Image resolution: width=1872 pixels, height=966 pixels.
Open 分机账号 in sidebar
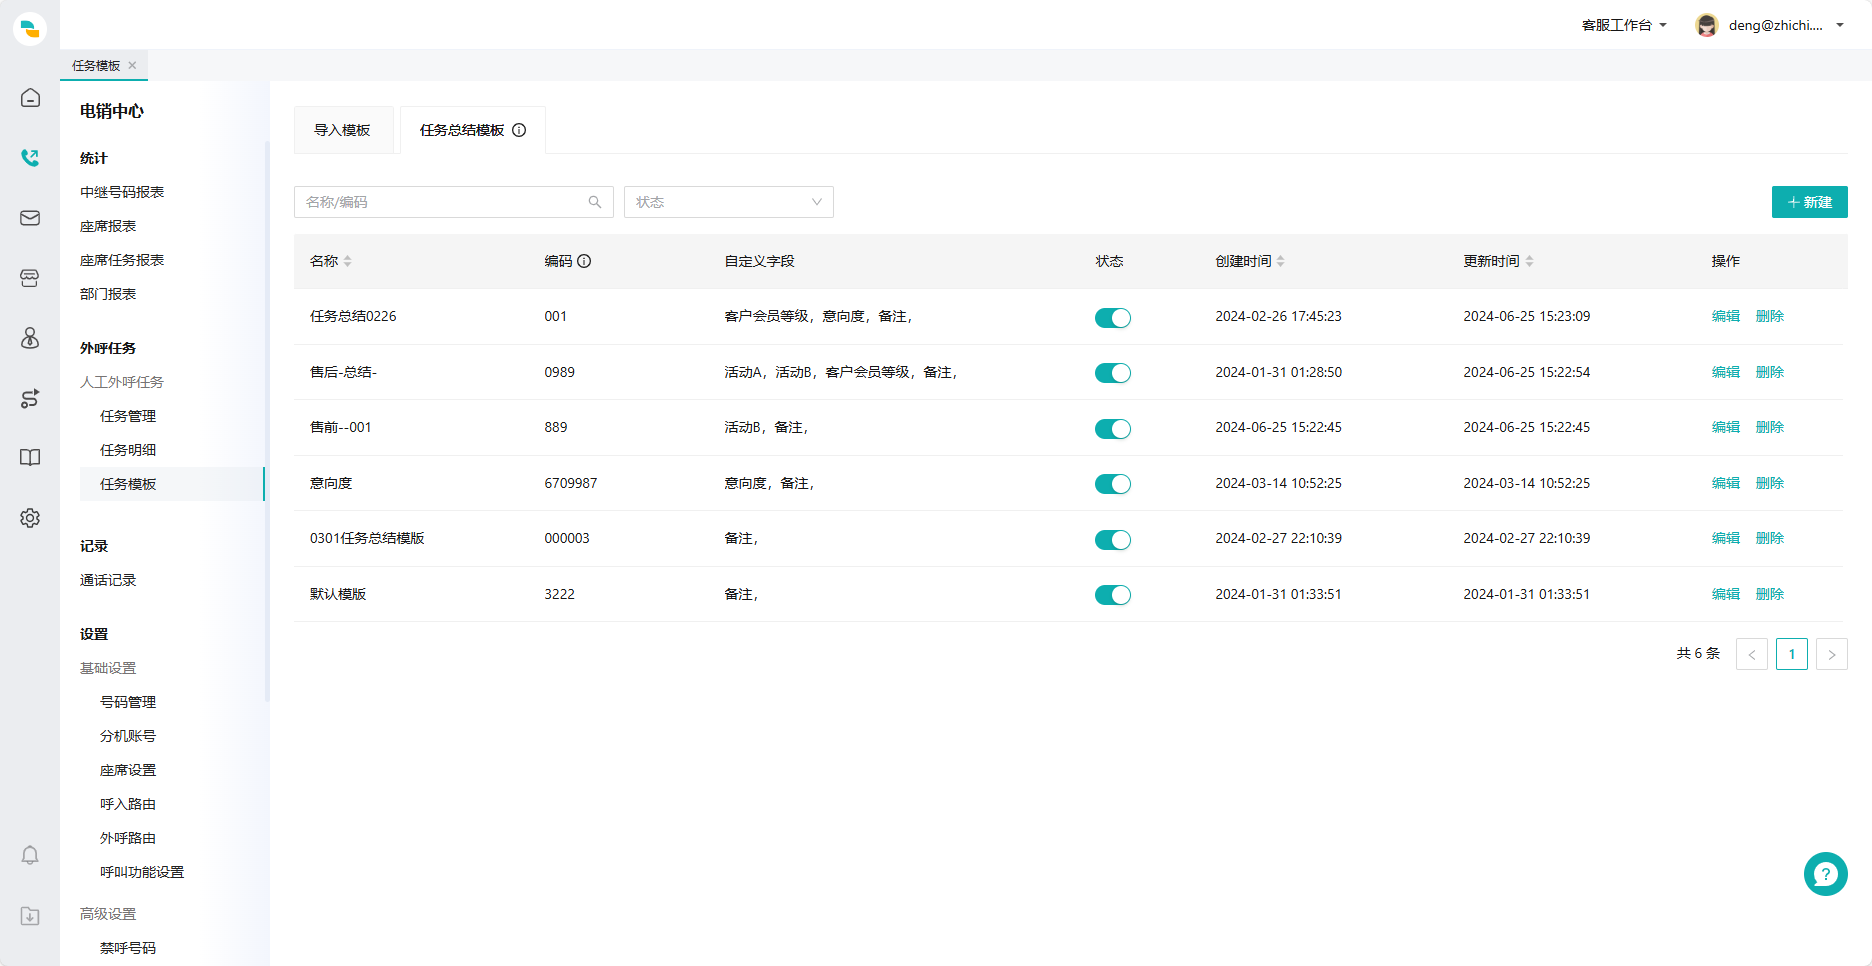[128, 736]
